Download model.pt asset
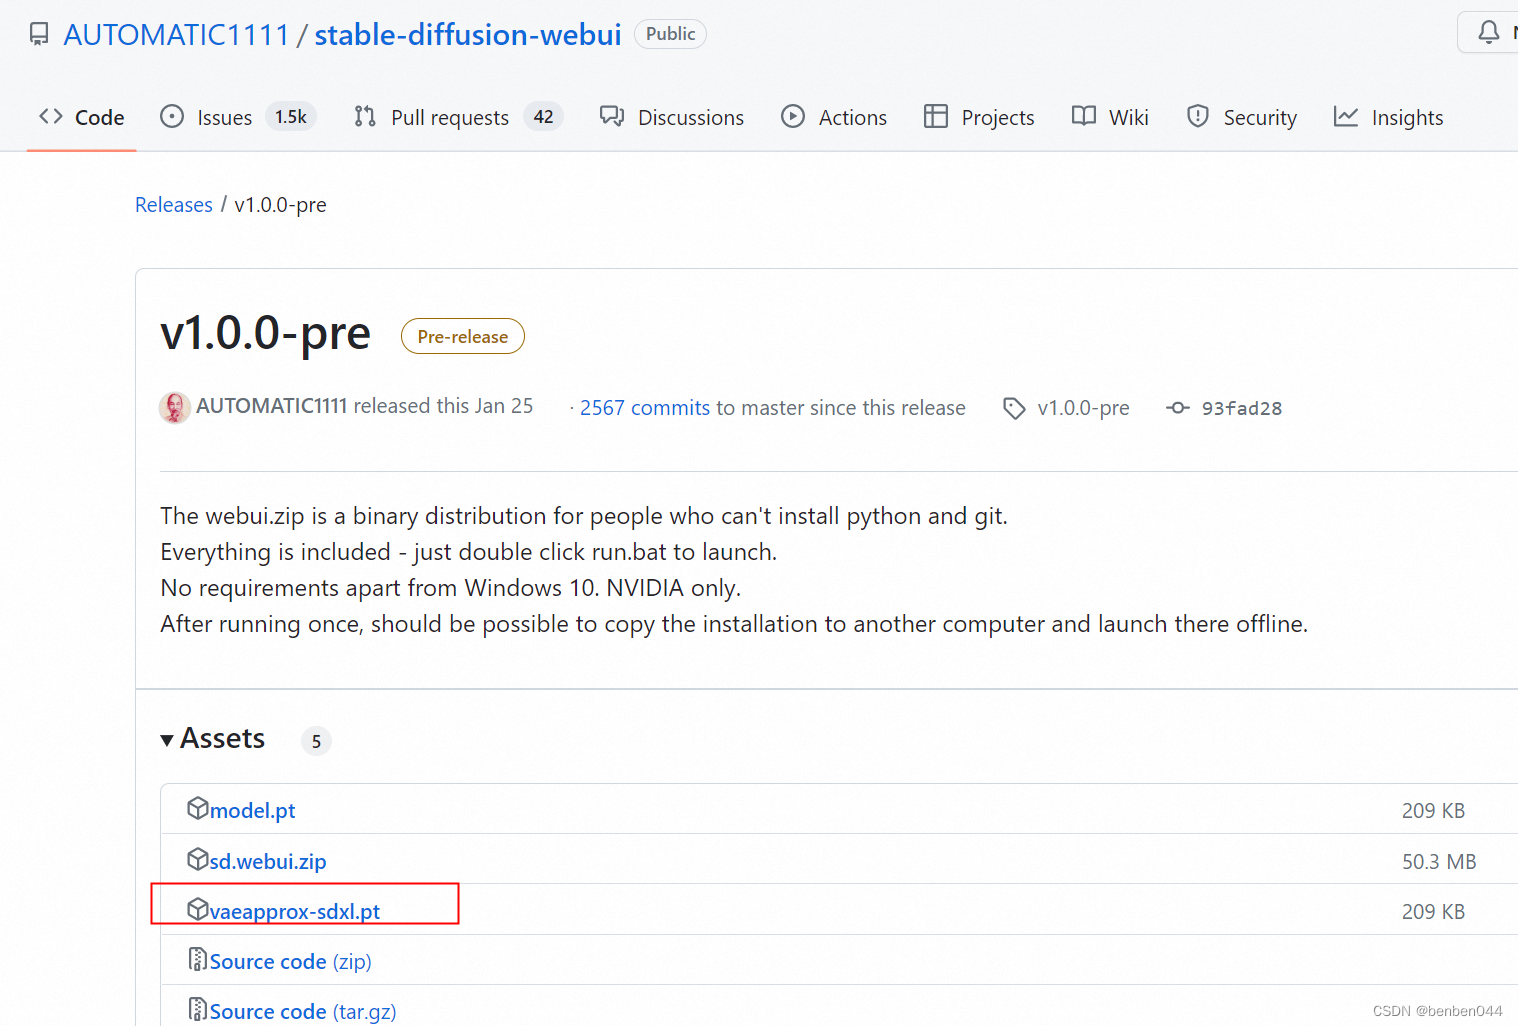Viewport: 1518px width, 1026px height. point(252,811)
